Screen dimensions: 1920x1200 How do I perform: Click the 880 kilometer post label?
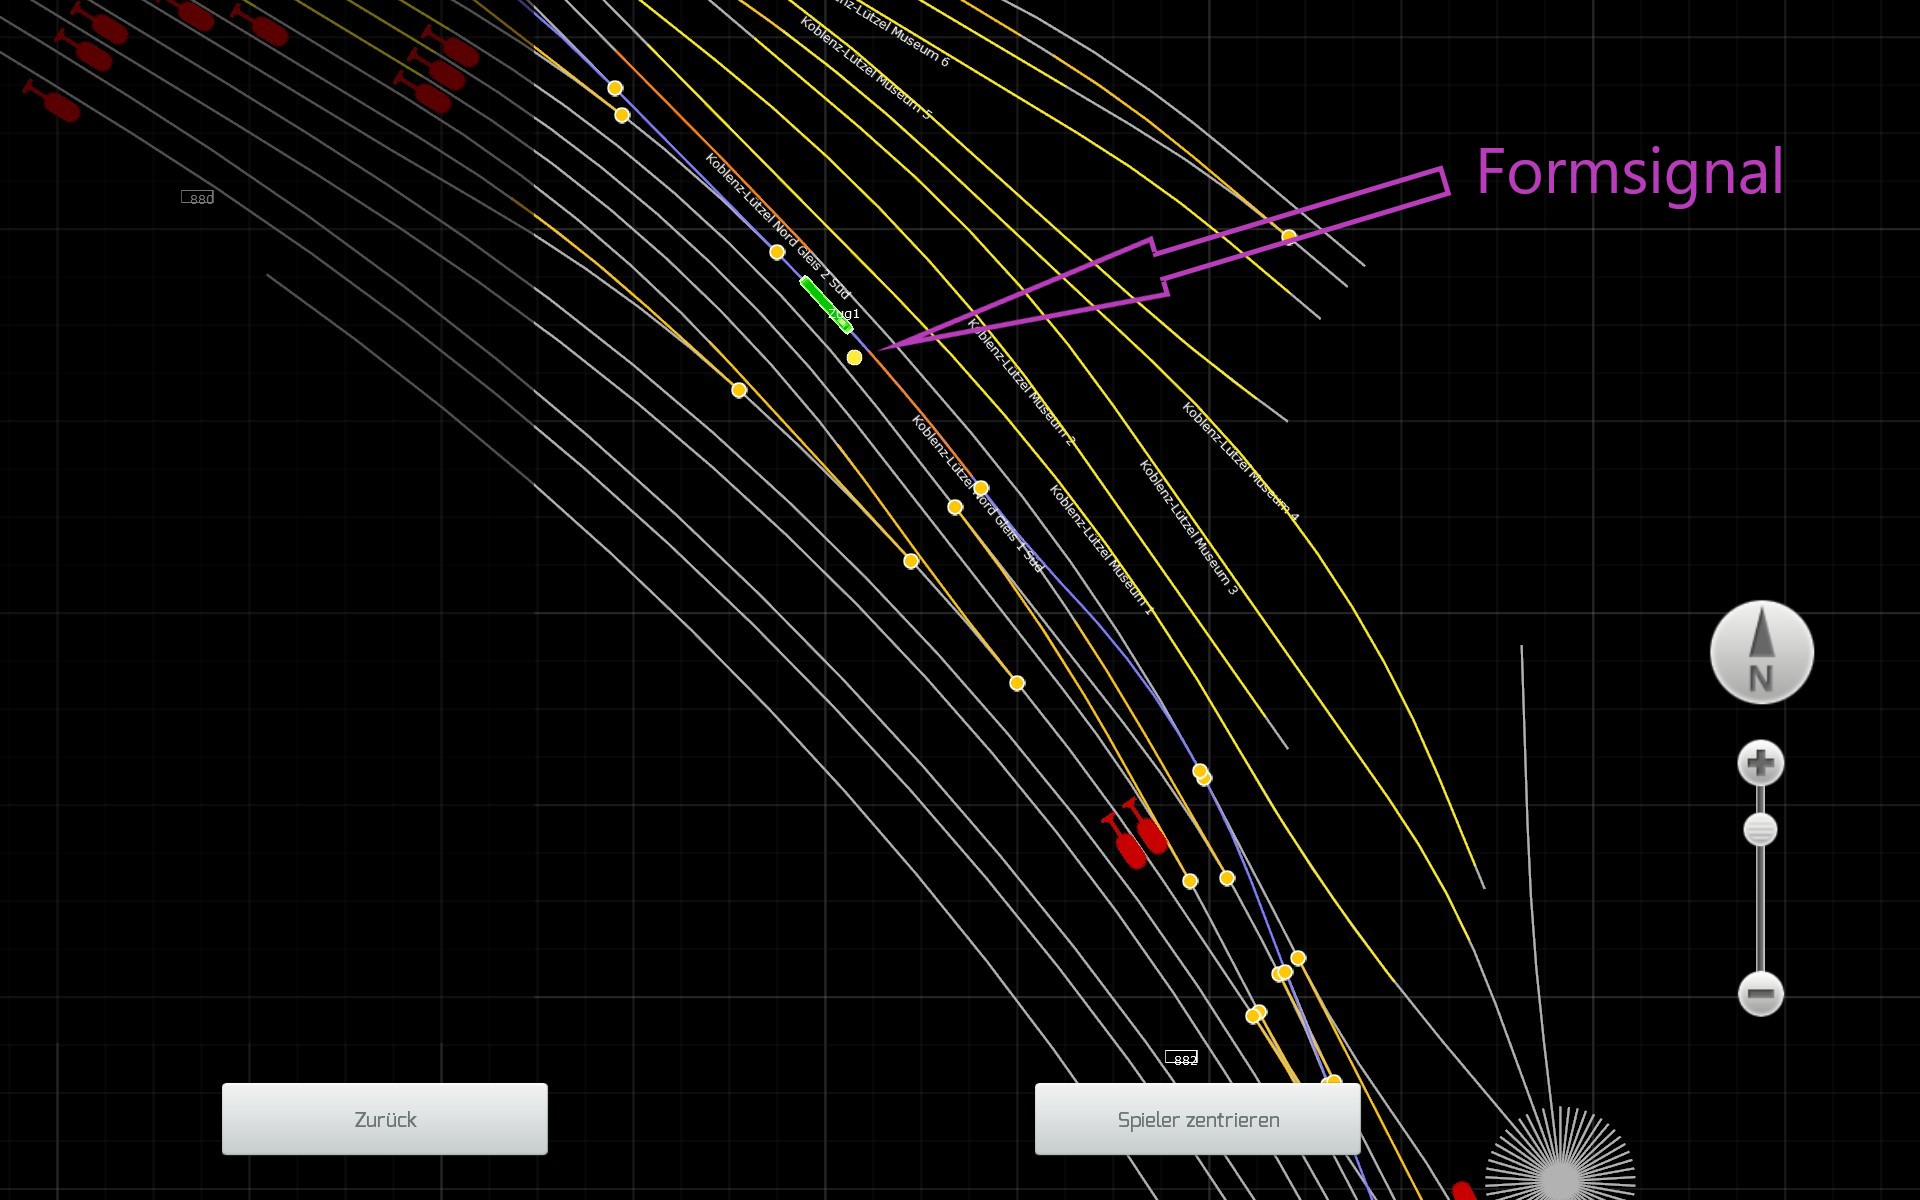click(x=197, y=198)
